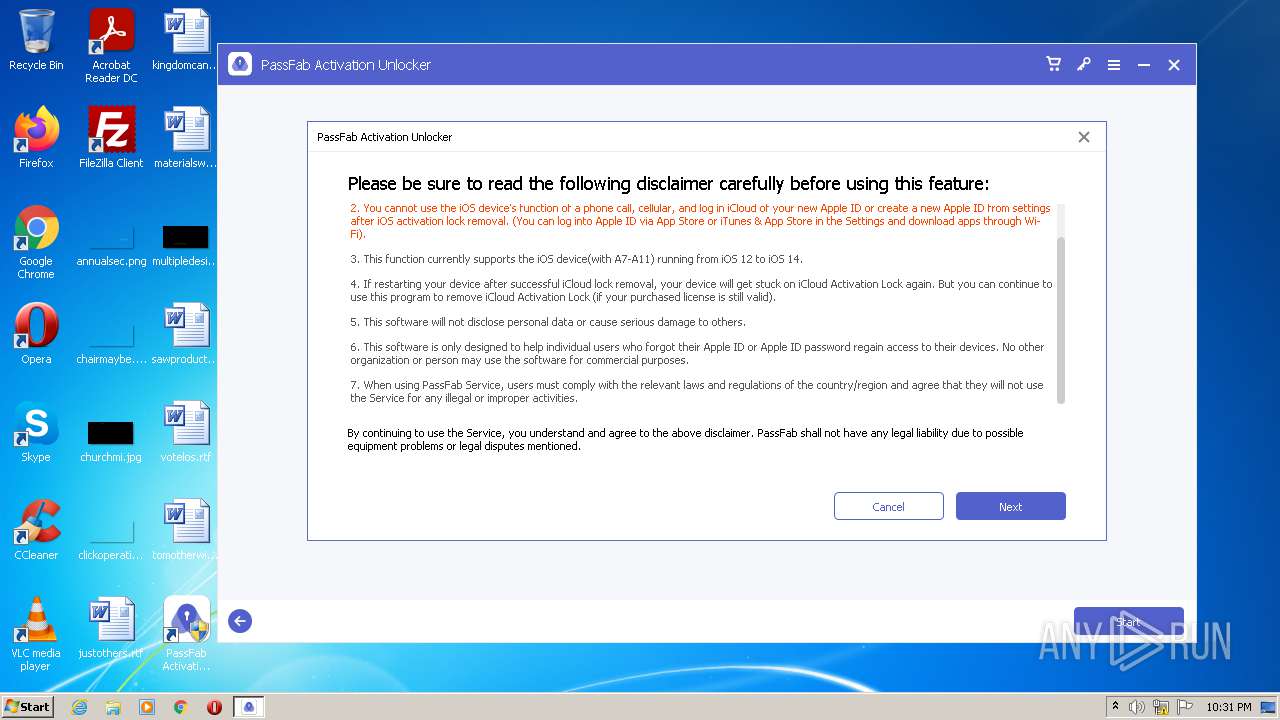Click the Next button
Viewport: 1280px width, 720px height.
pos(1011,506)
